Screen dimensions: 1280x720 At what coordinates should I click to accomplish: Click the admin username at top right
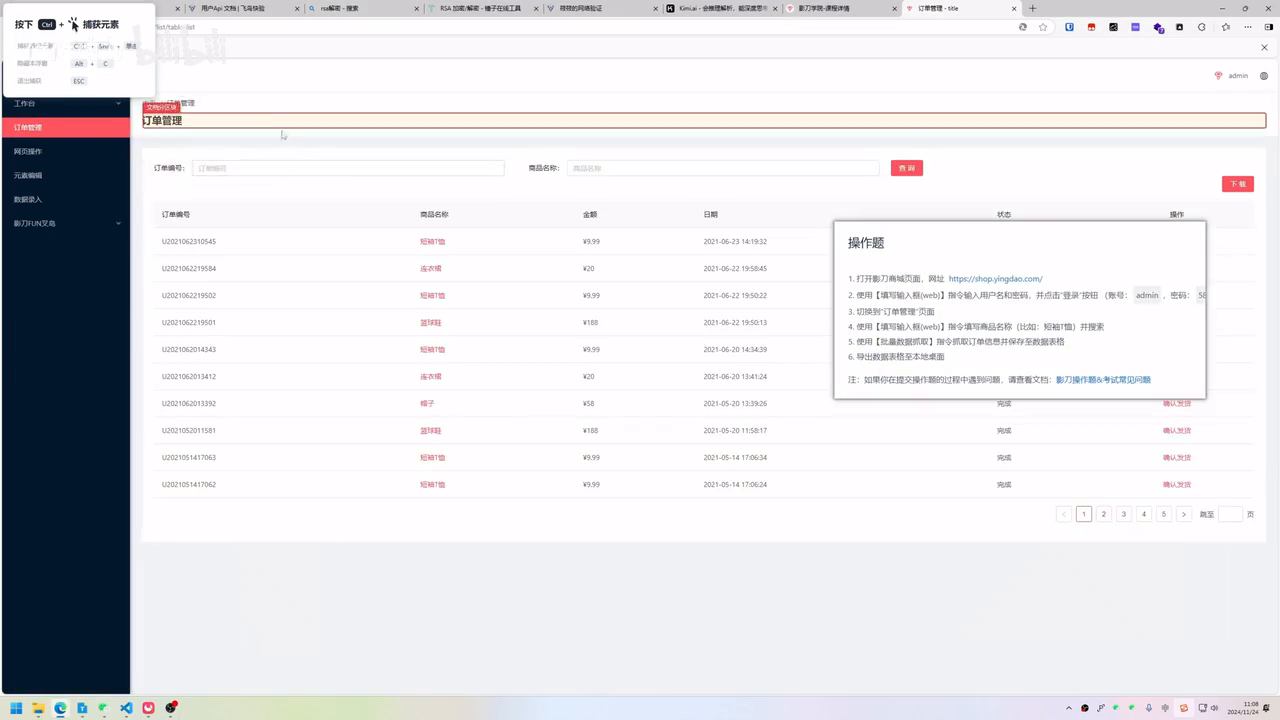[1238, 76]
